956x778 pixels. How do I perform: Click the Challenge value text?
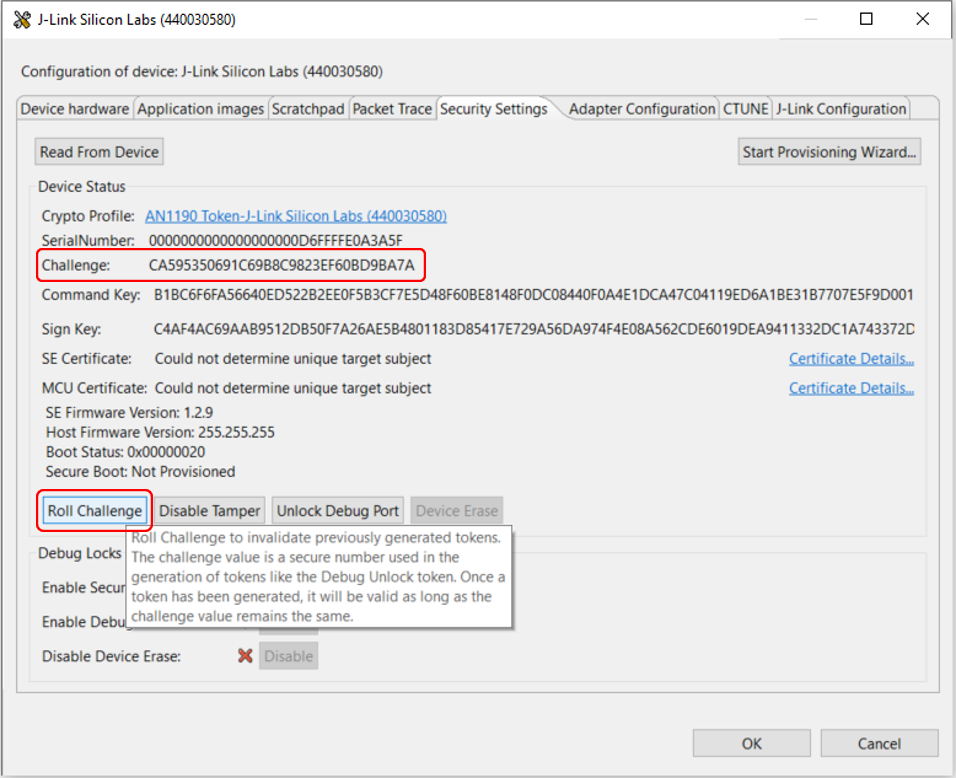[281, 266]
